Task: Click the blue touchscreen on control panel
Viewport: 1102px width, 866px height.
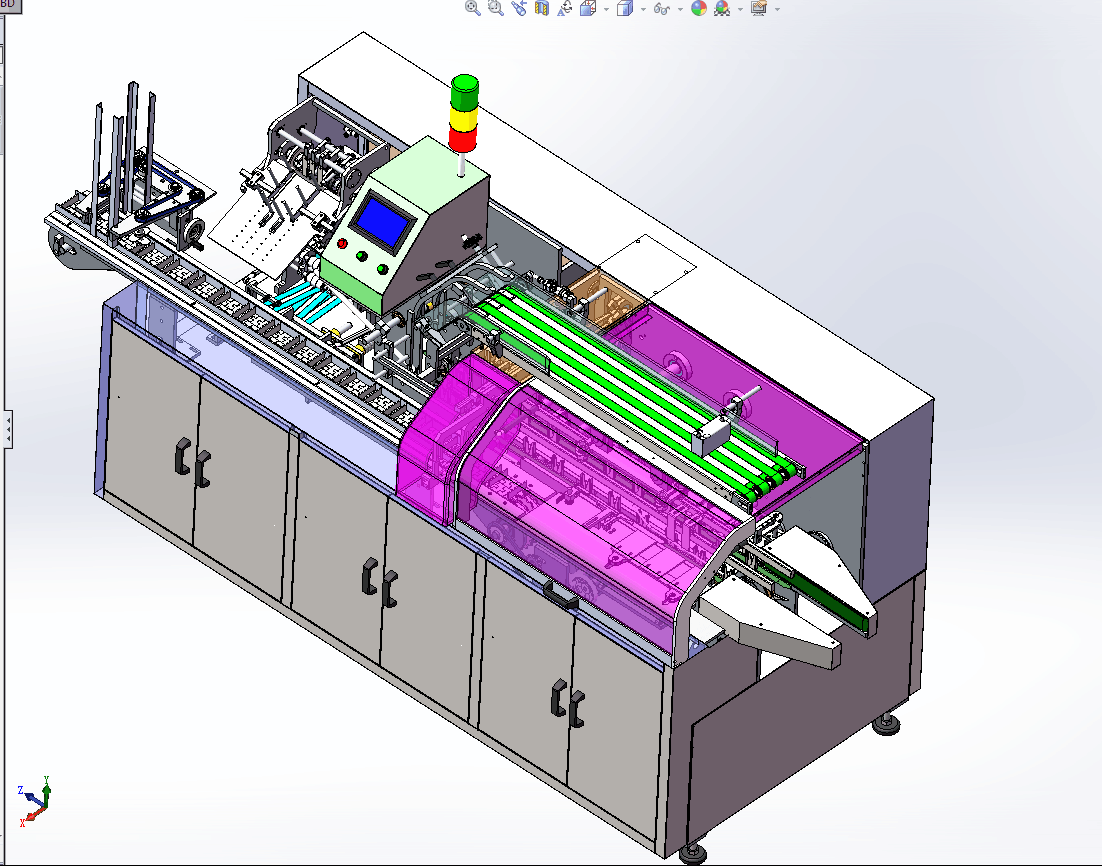Action: pos(381,220)
